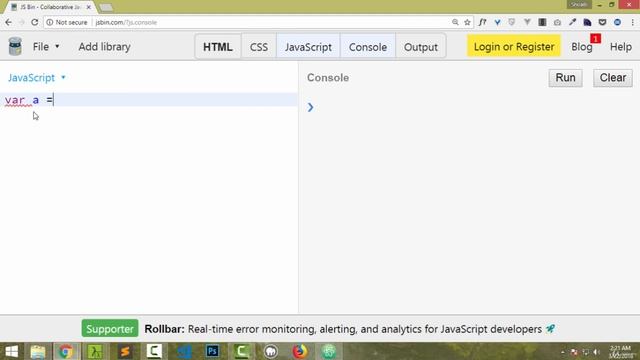Click the Clear console button
This screenshot has width=640, height=360.
(x=613, y=78)
